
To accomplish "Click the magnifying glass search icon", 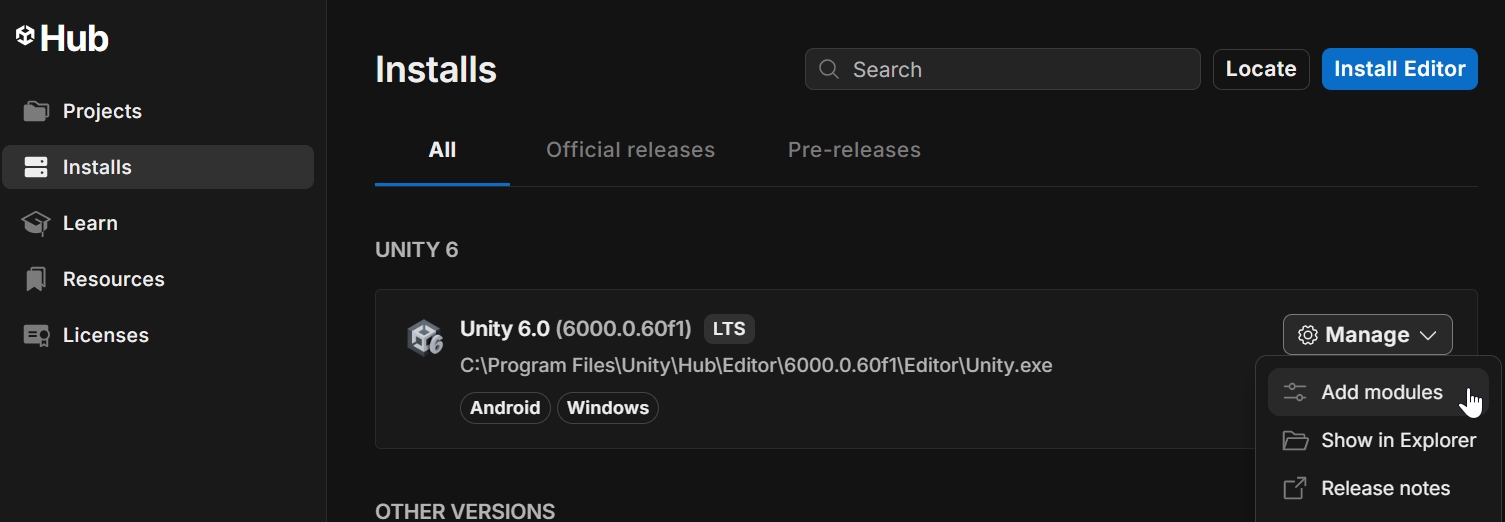I will 828,69.
